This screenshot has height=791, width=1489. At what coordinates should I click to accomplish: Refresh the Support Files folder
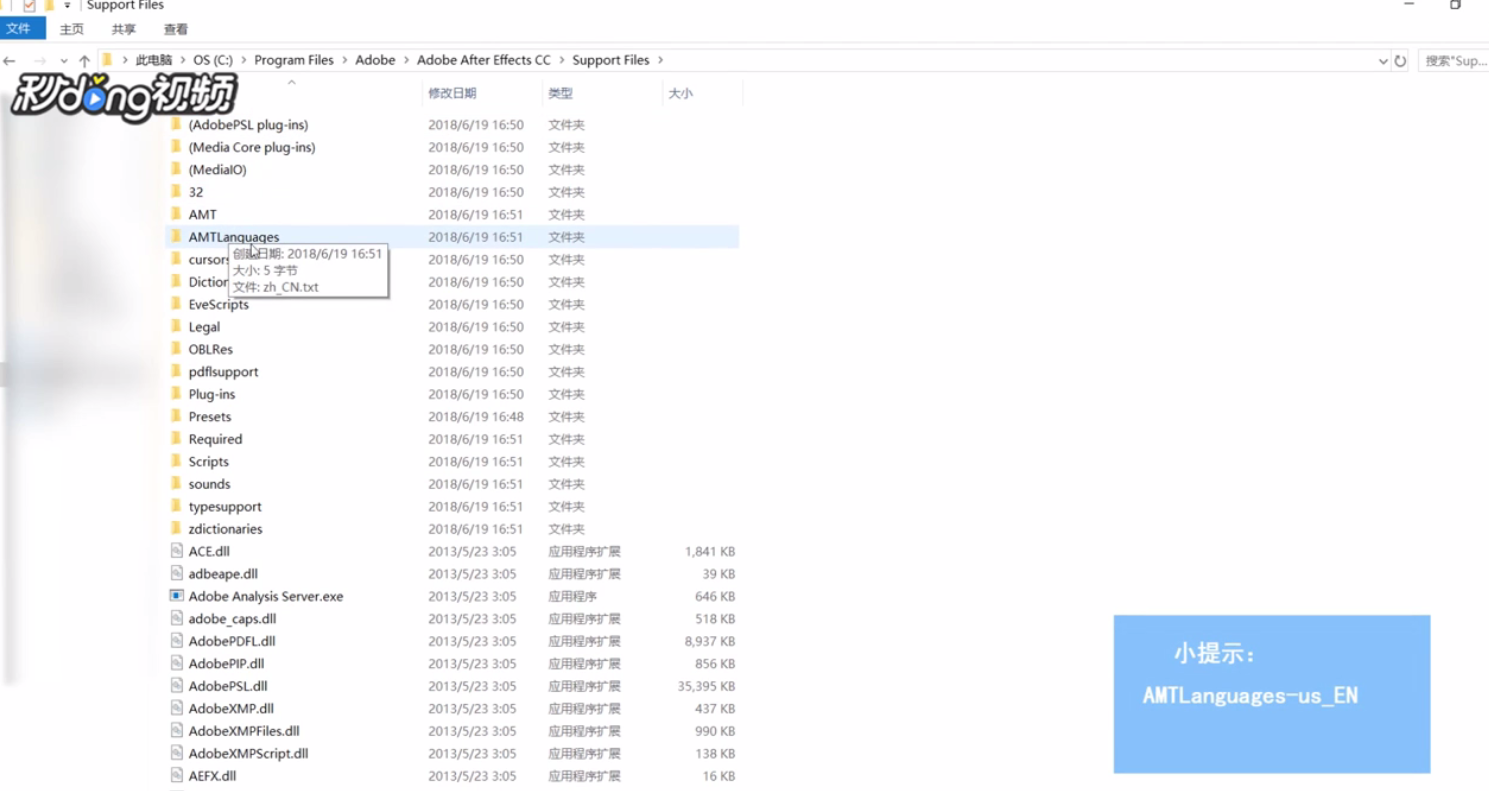point(1400,61)
